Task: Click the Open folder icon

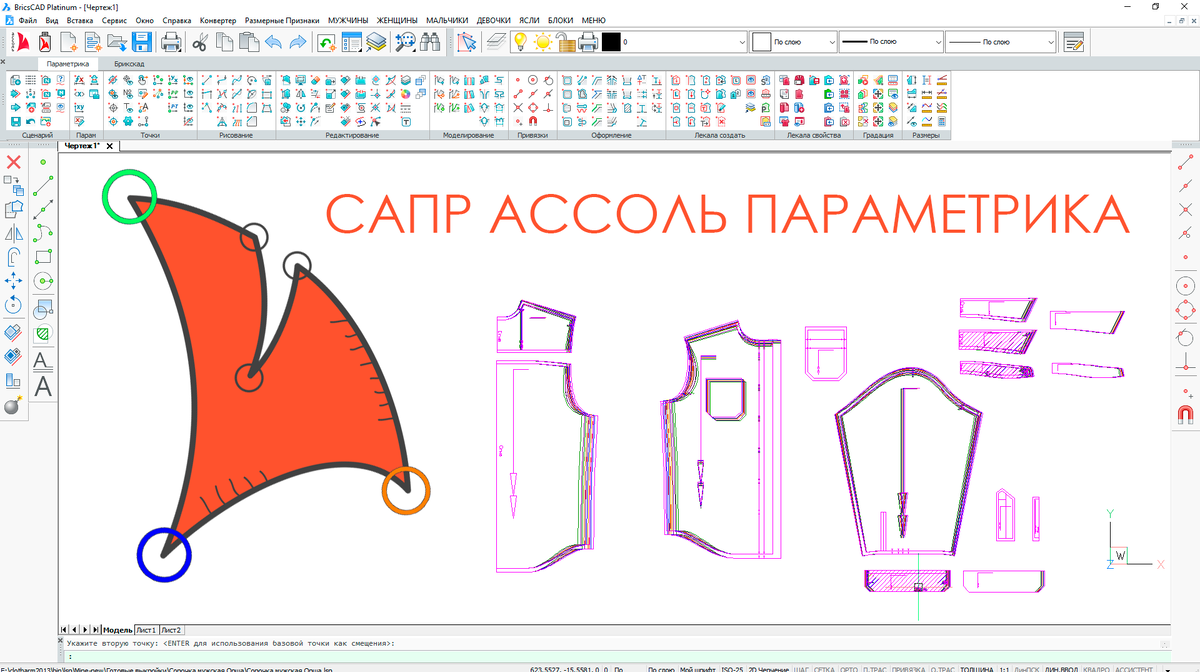Action: (x=117, y=42)
